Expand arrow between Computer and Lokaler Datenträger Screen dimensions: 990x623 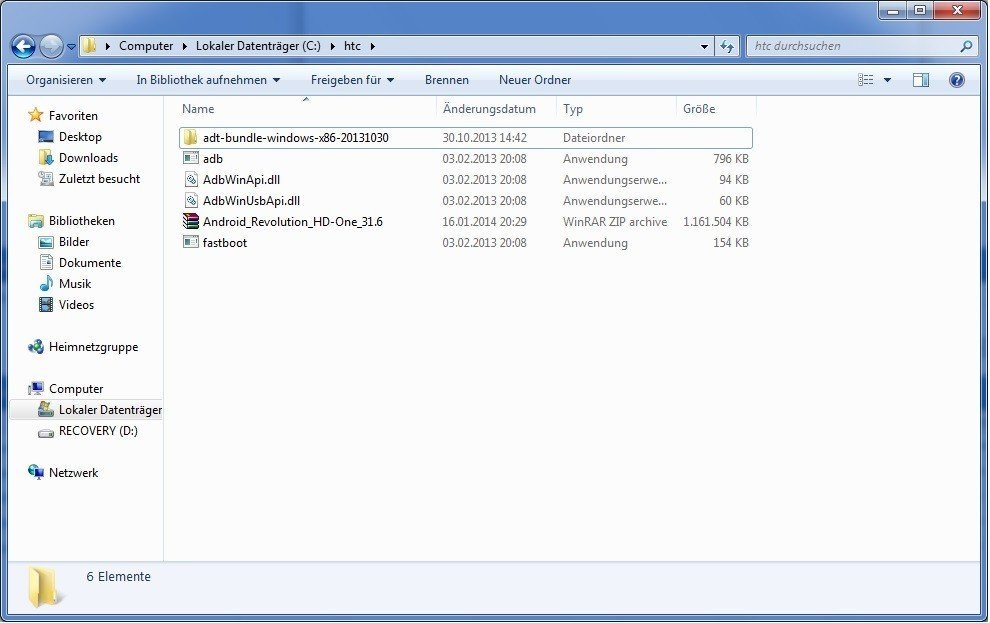pyautogui.click(x=184, y=46)
